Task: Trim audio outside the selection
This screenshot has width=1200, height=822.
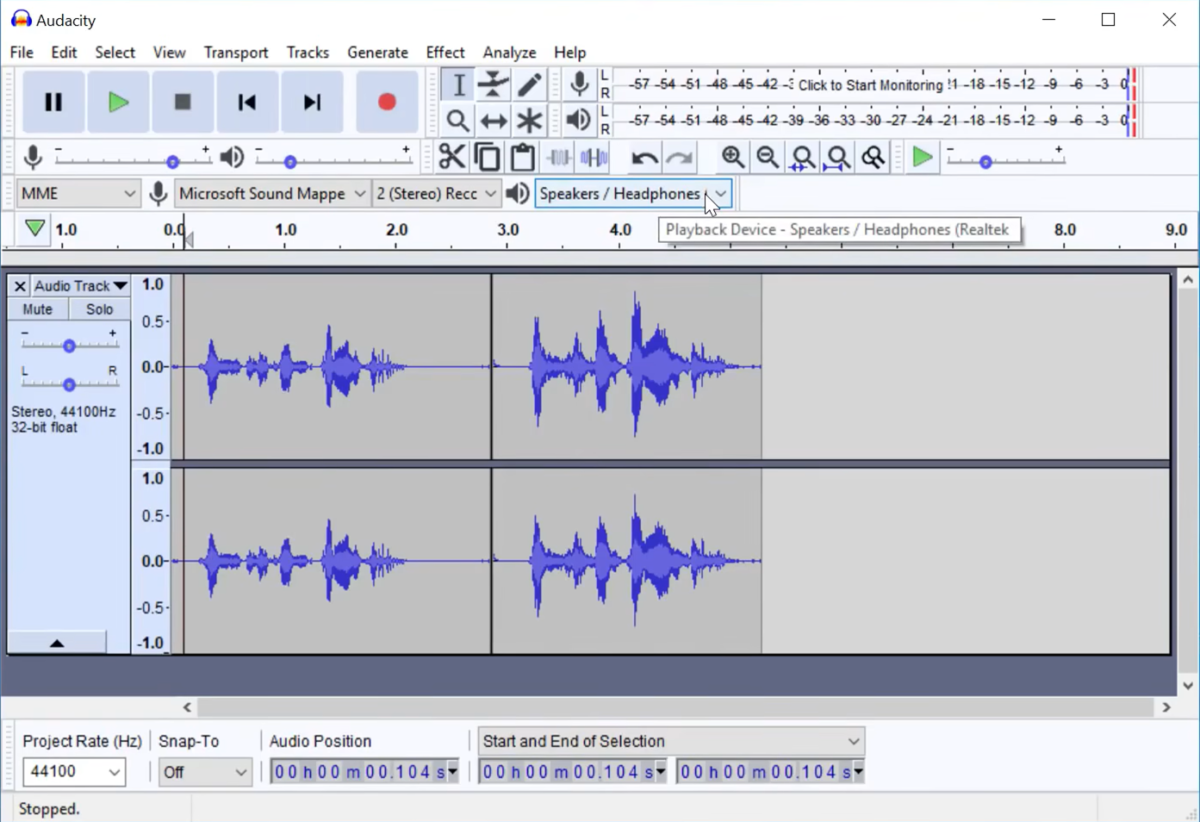Action: coord(558,157)
